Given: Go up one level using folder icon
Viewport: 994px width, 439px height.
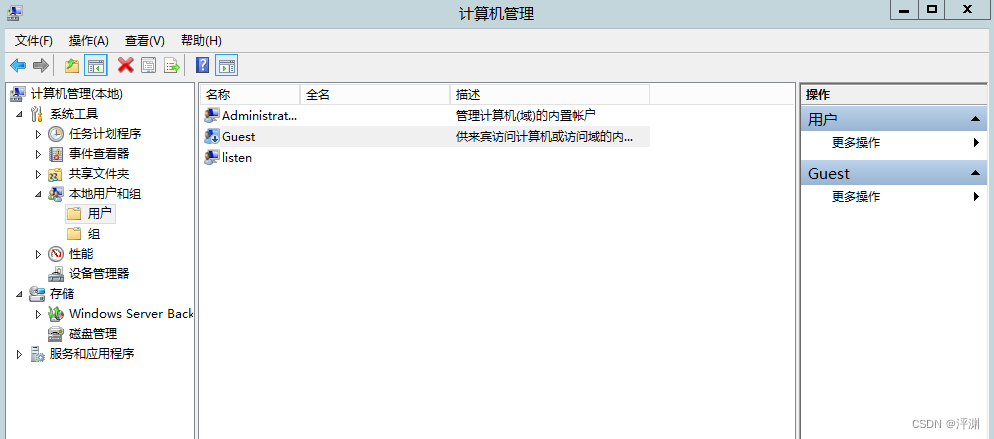Looking at the screenshot, I should click(x=72, y=65).
